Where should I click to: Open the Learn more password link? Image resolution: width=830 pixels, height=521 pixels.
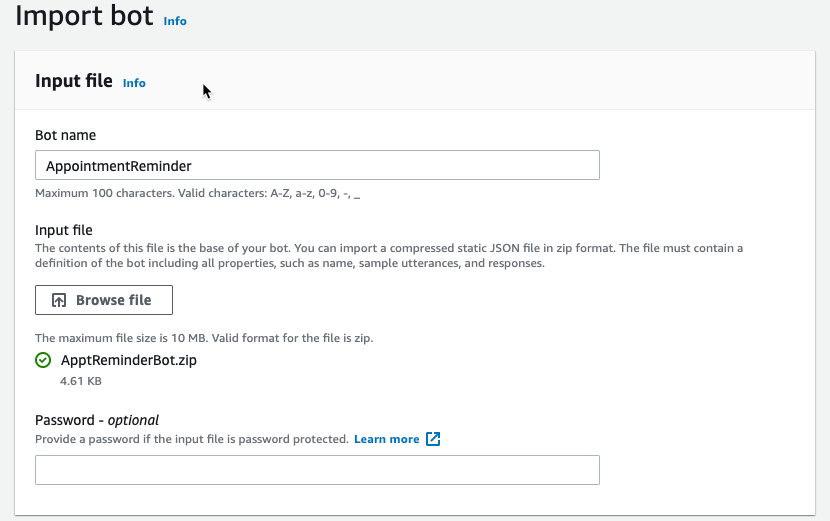(x=386, y=439)
